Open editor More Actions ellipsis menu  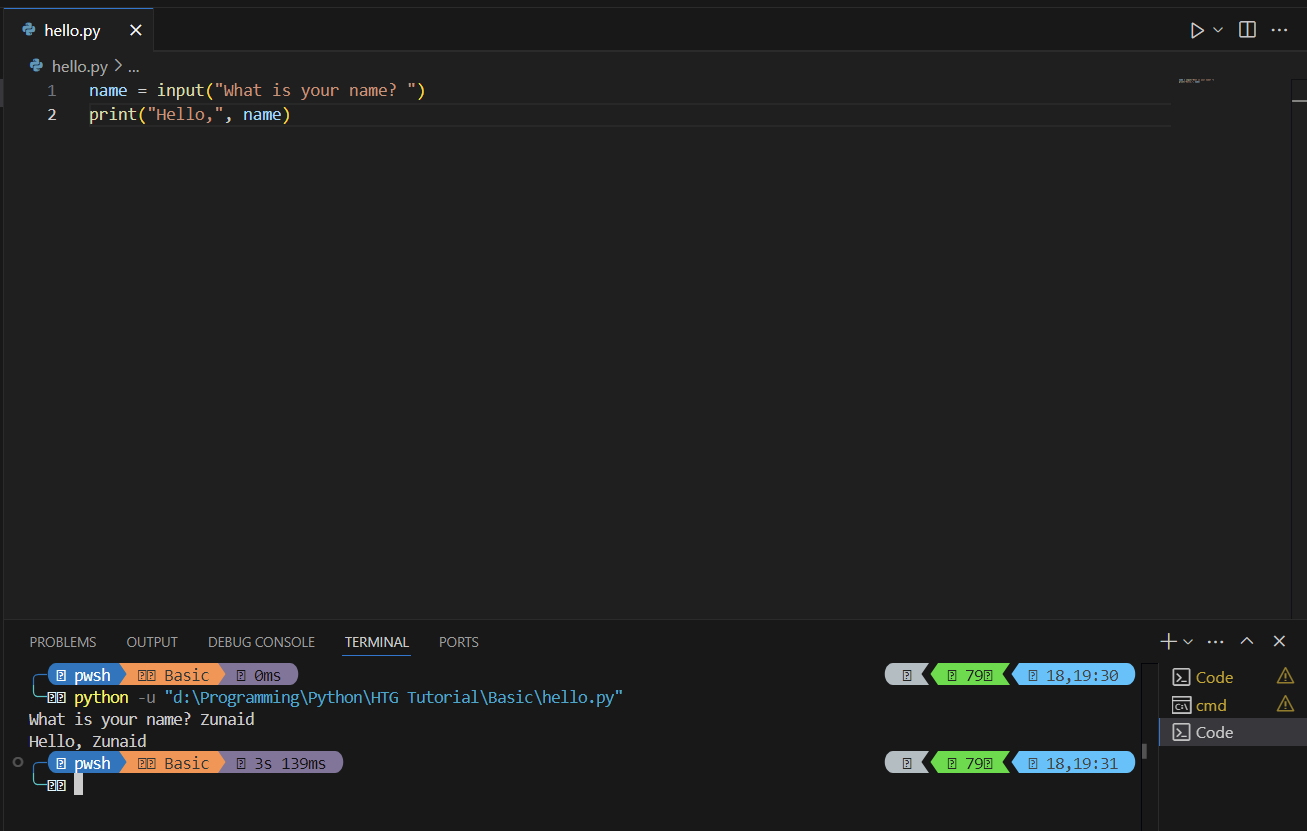pos(1279,30)
